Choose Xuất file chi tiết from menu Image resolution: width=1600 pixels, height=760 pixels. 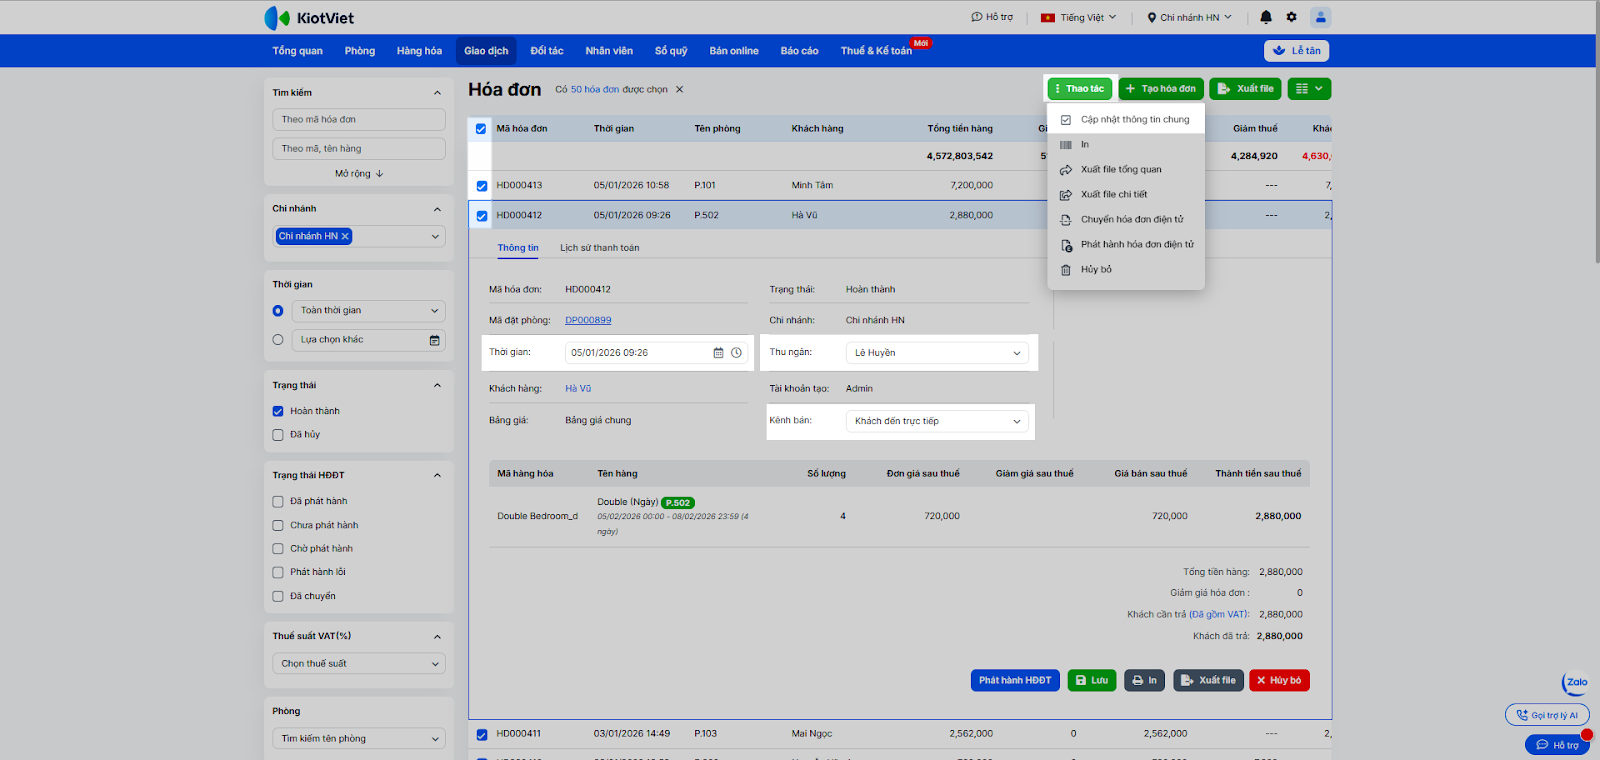1113,195
